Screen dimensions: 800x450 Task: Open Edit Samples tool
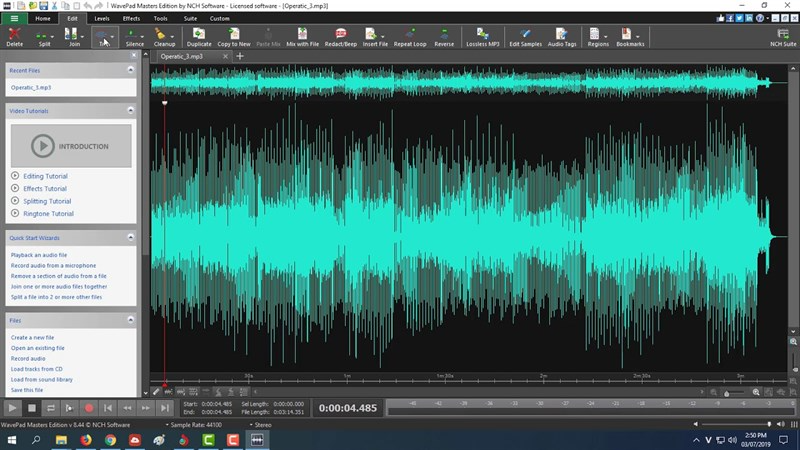525,37
